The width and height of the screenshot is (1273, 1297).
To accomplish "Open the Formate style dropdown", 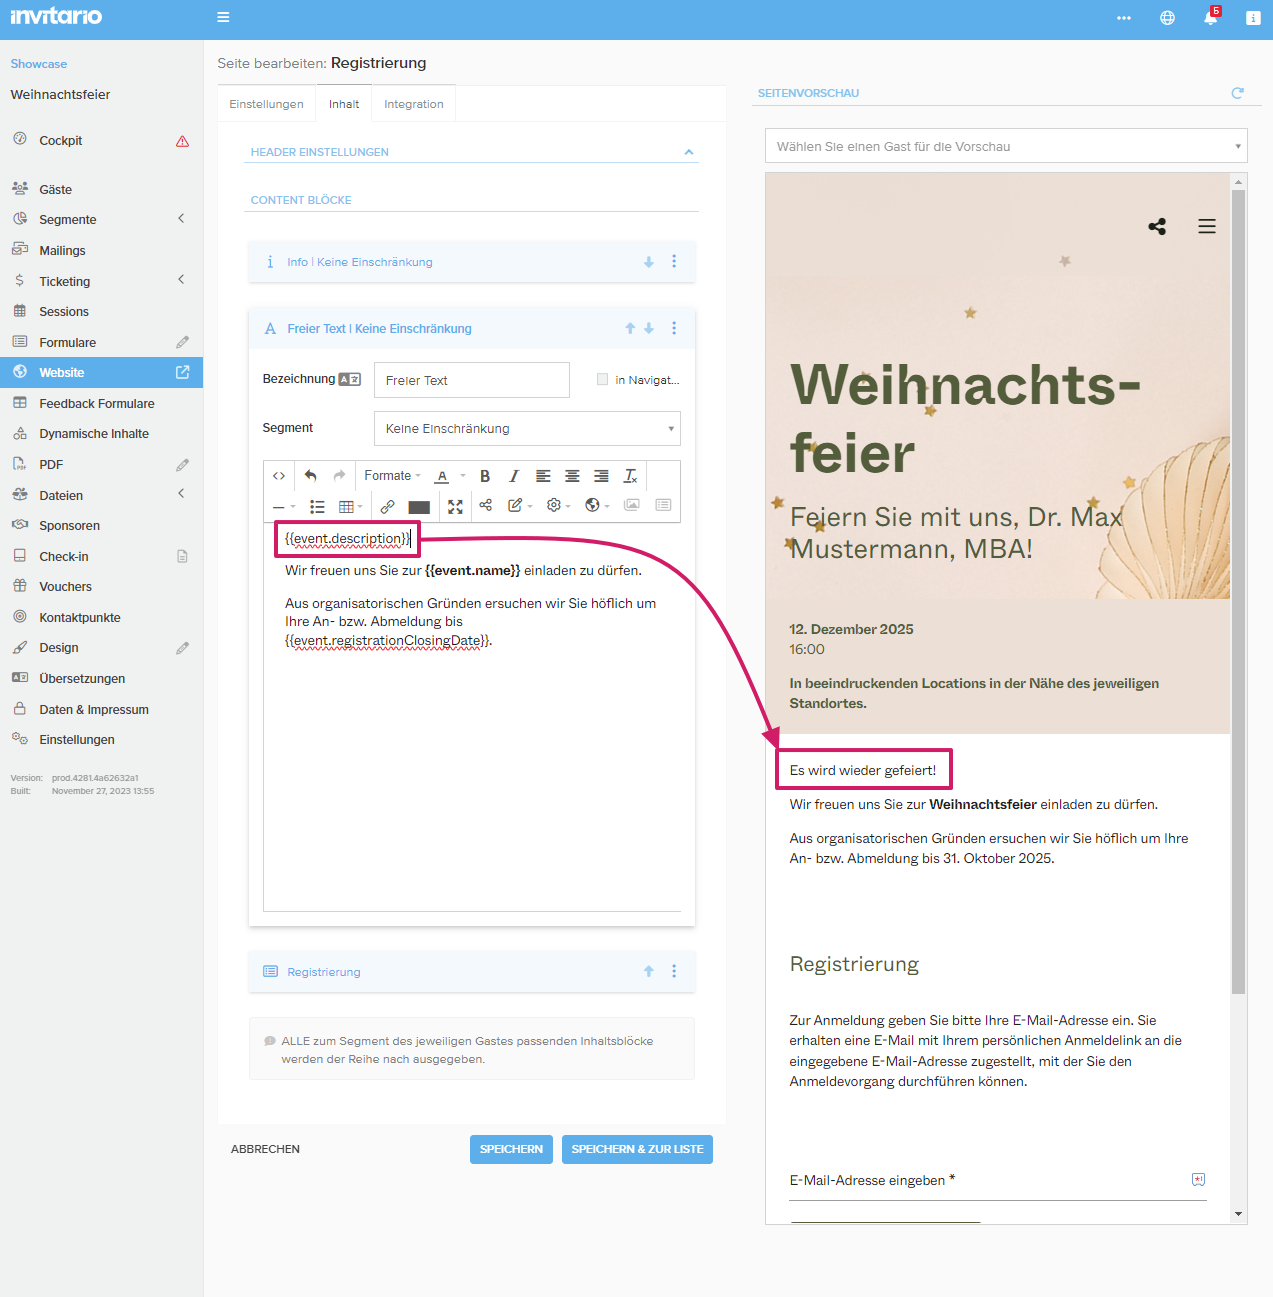I will click(x=391, y=476).
